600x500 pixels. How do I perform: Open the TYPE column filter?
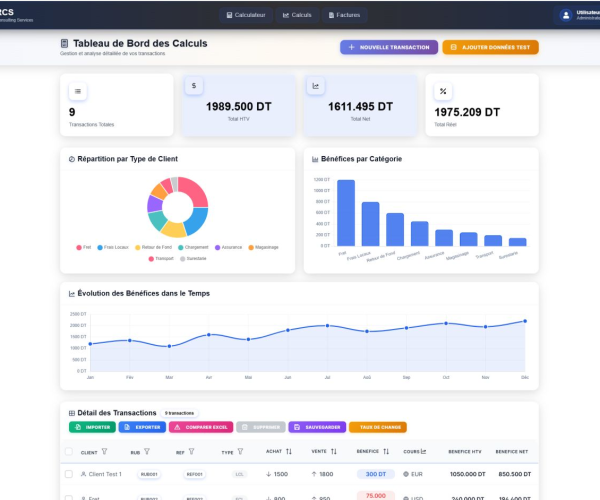(x=240, y=451)
